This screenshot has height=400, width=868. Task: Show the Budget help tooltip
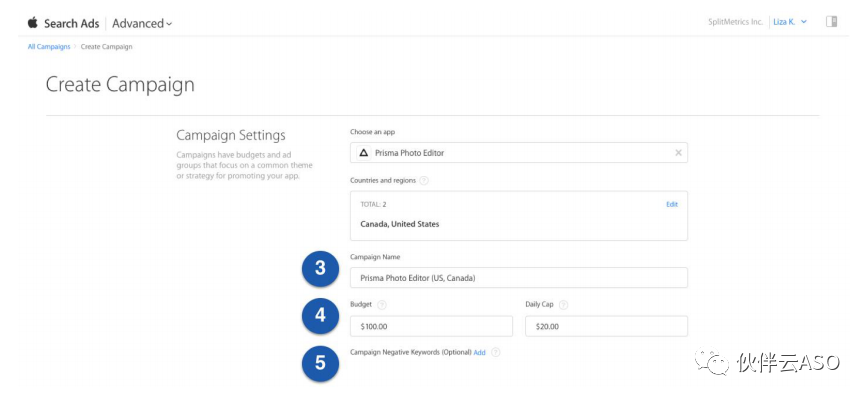point(383,305)
